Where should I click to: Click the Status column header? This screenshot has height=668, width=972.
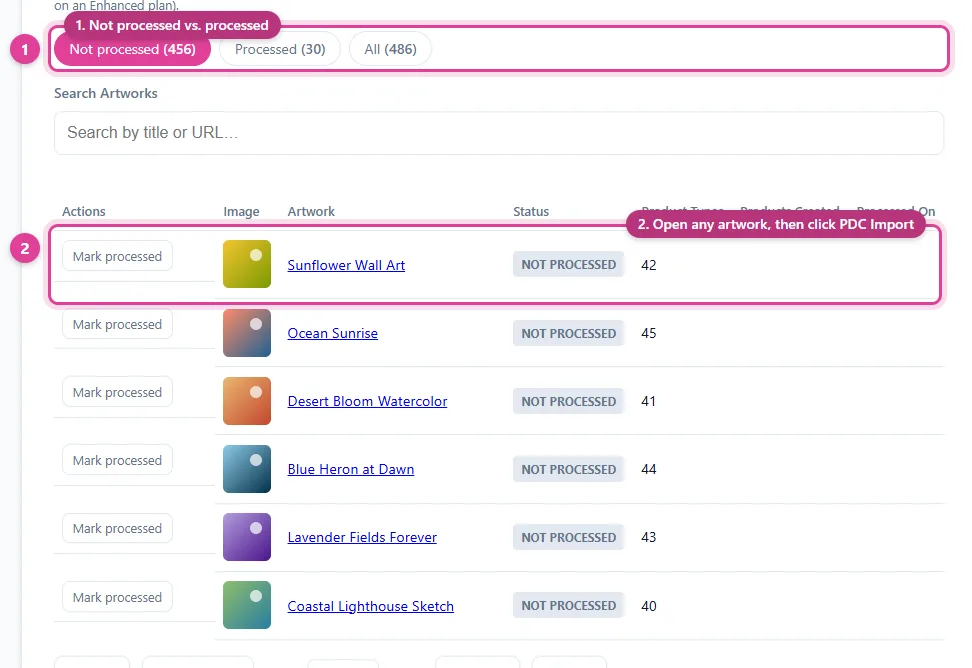(531, 211)
